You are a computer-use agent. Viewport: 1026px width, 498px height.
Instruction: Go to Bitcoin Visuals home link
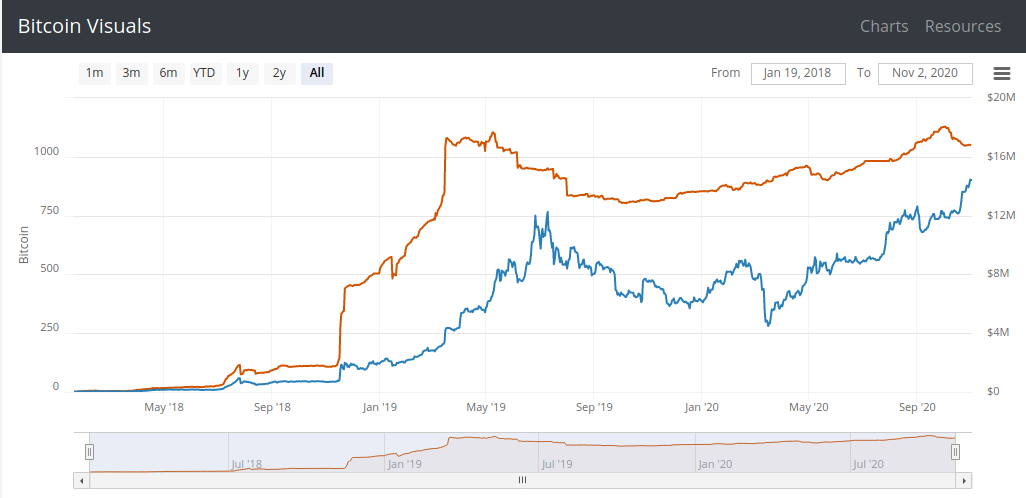click(84, 26)
